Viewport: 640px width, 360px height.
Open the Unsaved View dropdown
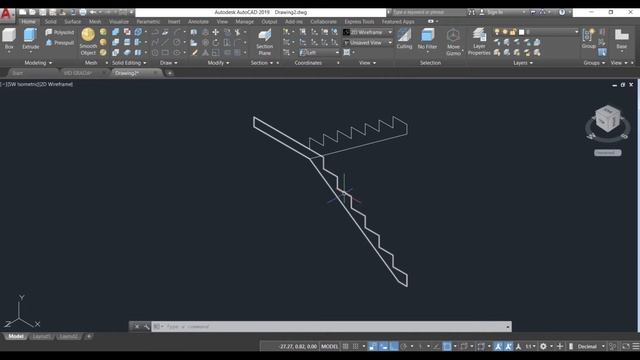point(368,42)
